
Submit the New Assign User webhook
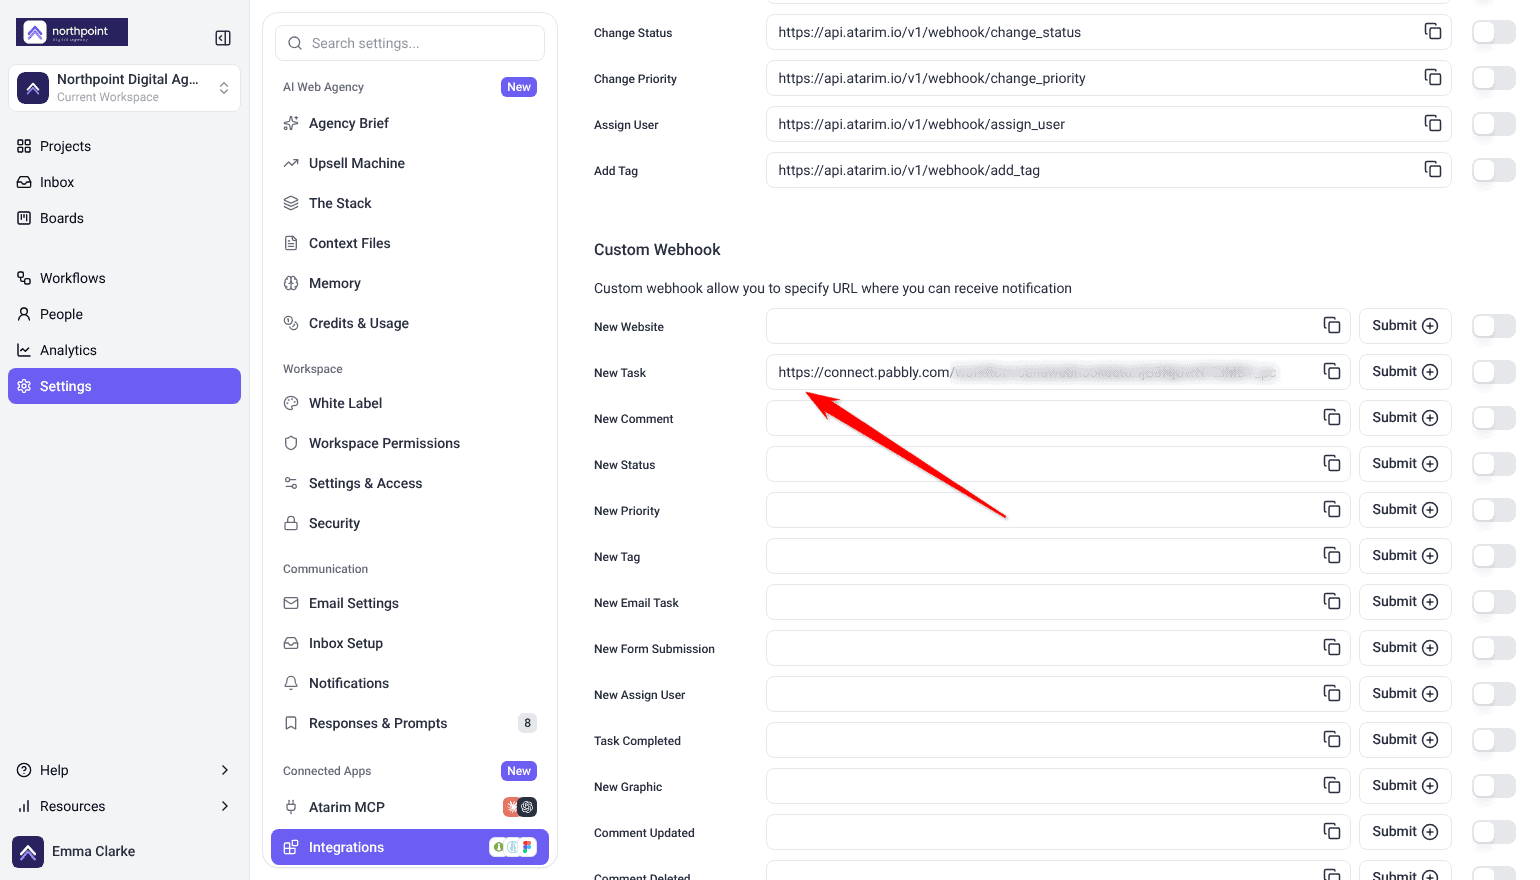(1405, 694)
